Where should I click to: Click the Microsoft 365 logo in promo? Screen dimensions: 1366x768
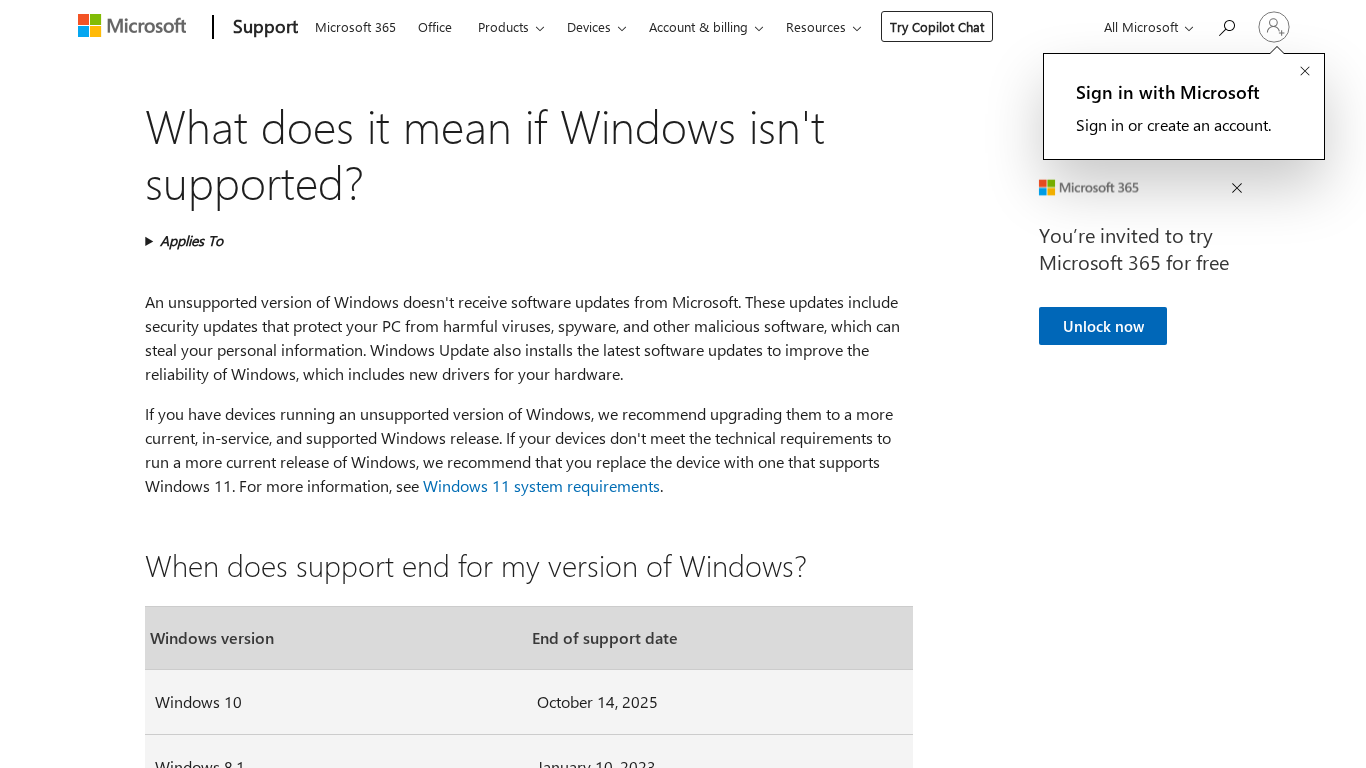tap(1089, 188)
